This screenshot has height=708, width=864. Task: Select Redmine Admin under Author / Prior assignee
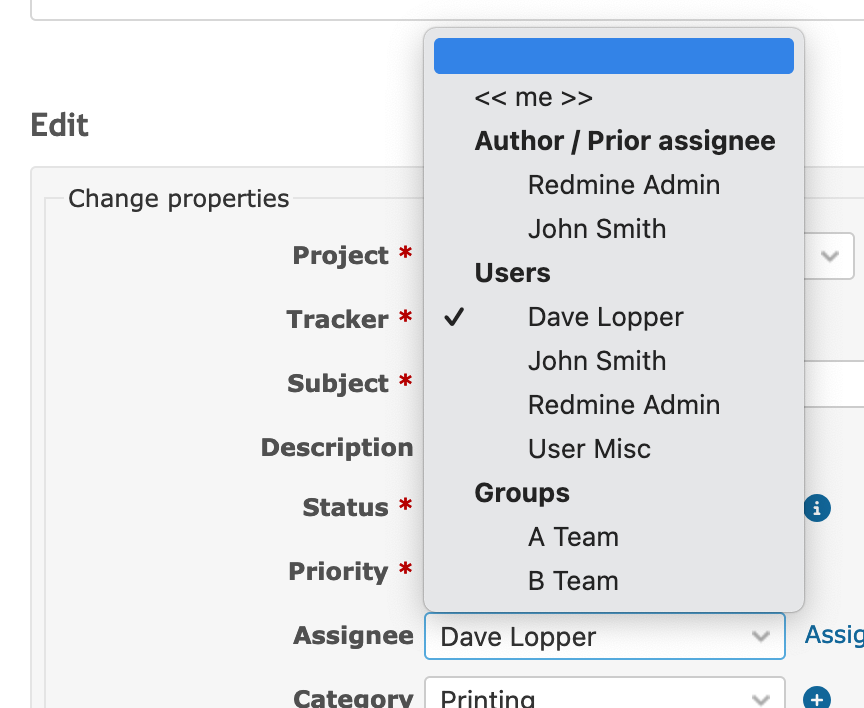click(623, 185)
